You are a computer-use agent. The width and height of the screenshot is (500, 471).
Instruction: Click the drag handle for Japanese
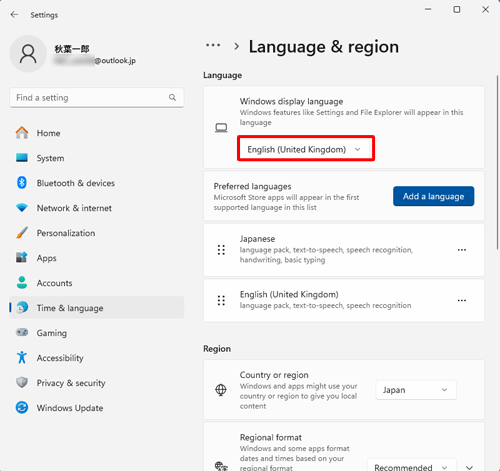[221, 250]
